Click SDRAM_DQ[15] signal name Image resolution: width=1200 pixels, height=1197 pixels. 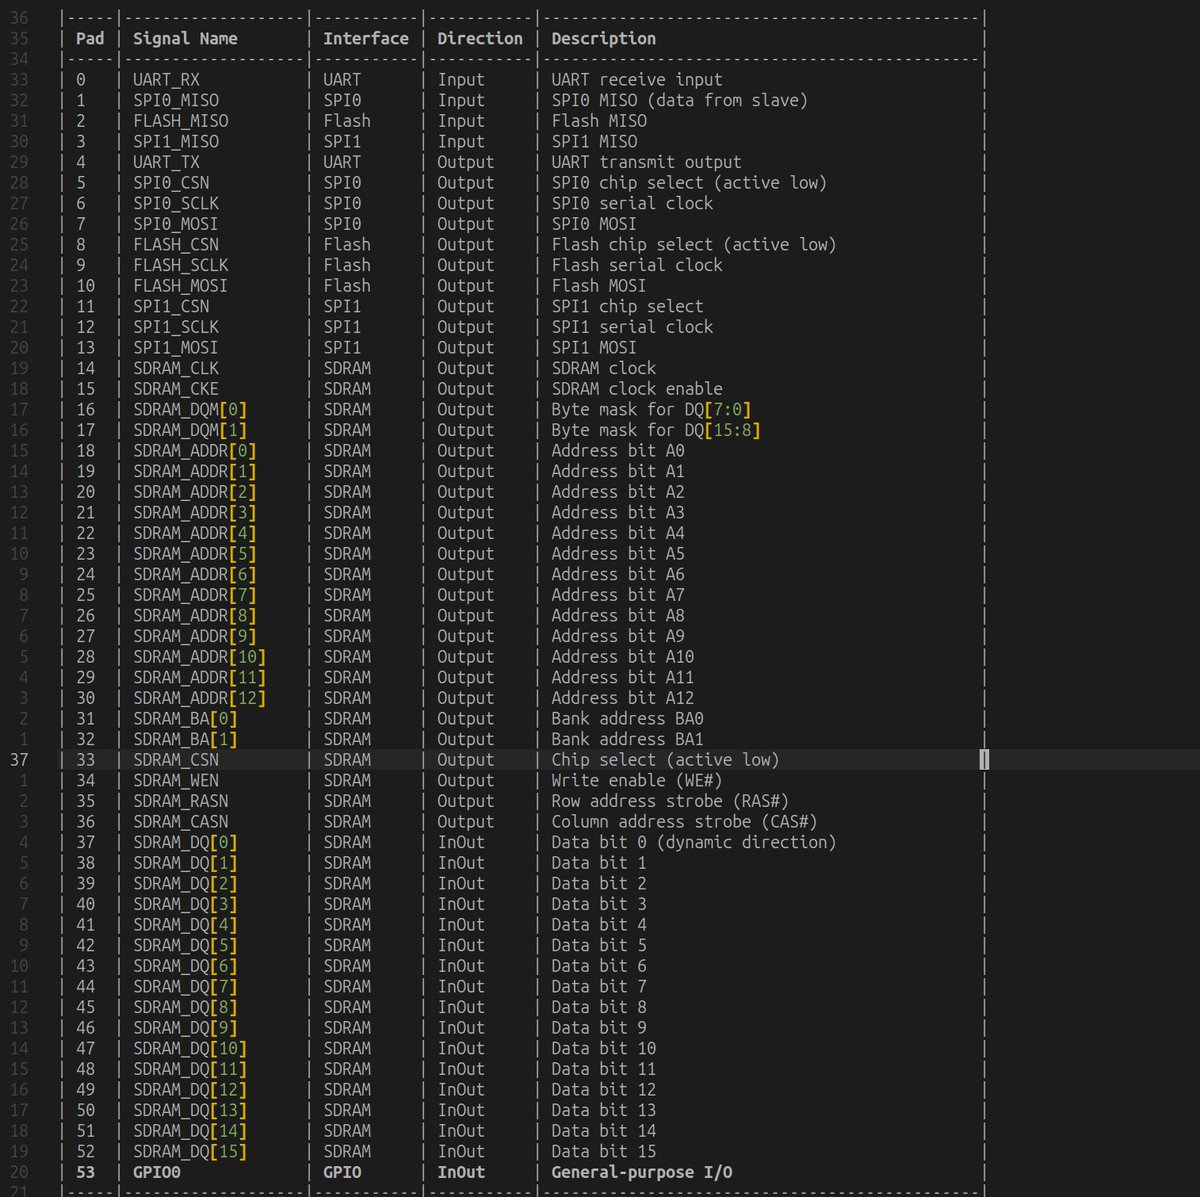tap(190, 1151)
